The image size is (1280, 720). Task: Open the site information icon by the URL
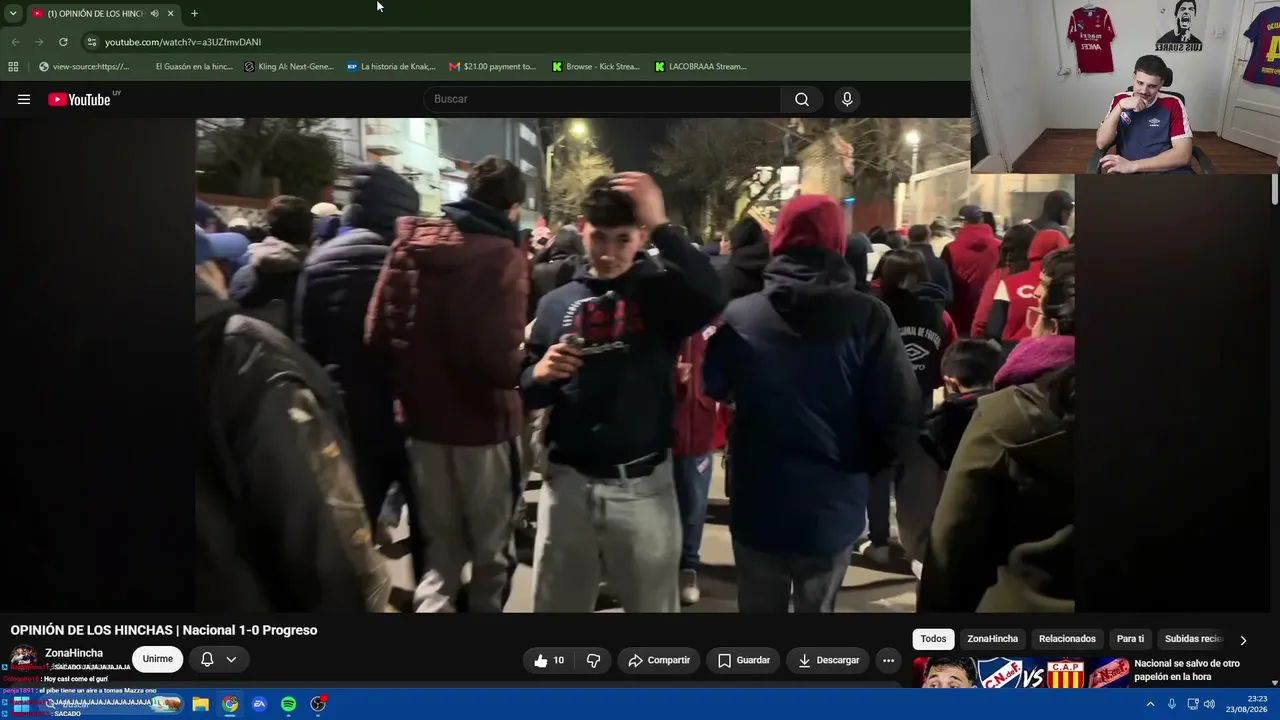[x=92, y=42]
